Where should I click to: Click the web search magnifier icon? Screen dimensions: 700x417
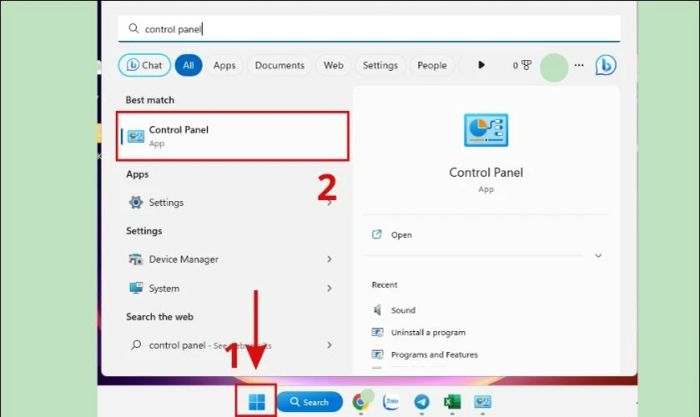(x=136, y=345)
